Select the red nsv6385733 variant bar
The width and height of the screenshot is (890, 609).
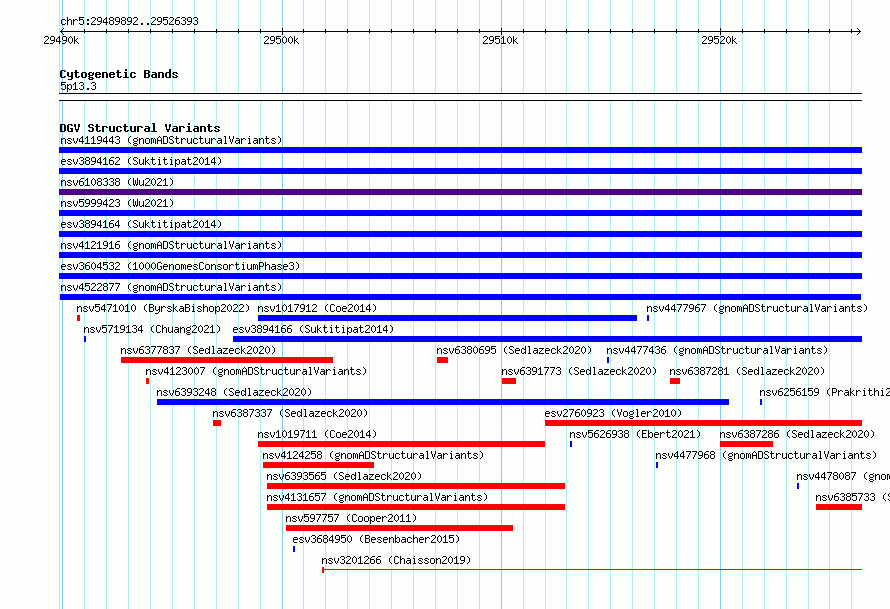click(x=839, y=507)
